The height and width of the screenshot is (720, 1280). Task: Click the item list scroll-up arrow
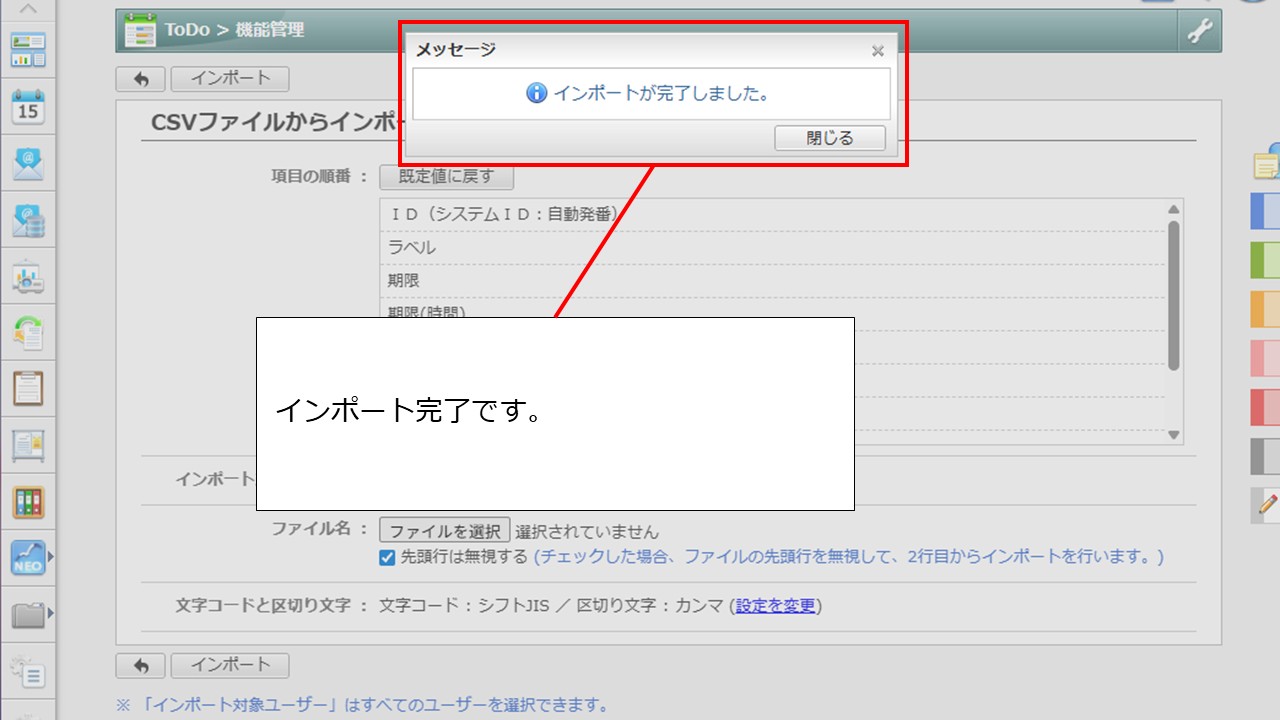click(1175, 210)
